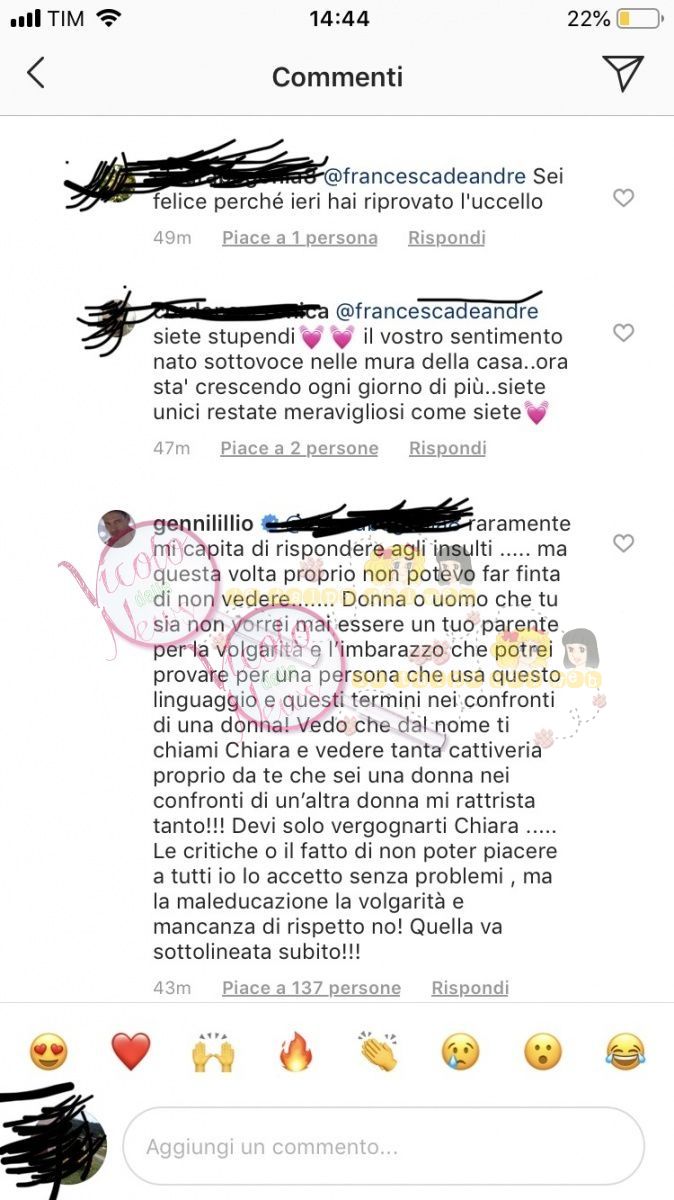
Task: Reply to gennilillio's 43m comment
Action: tap(470, 988)
